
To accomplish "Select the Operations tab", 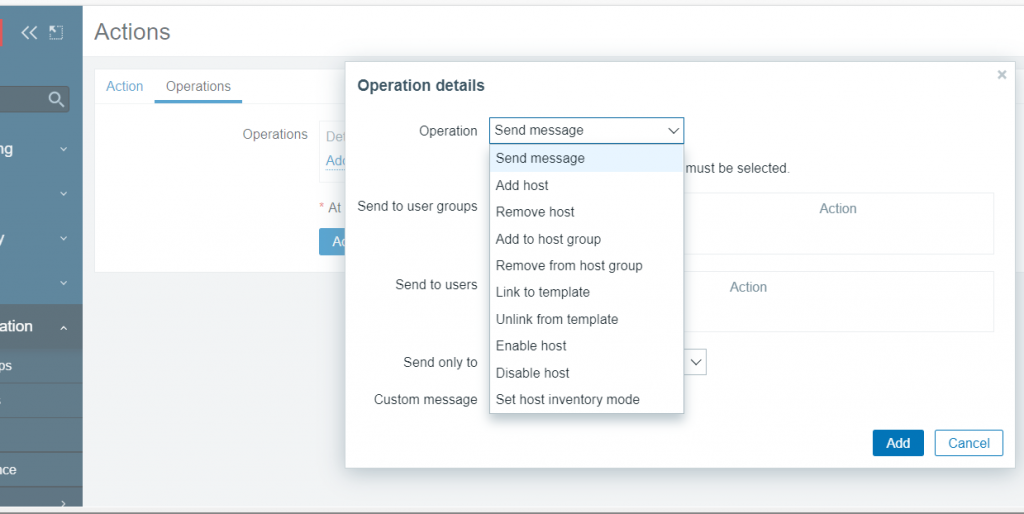I will 198,86.
